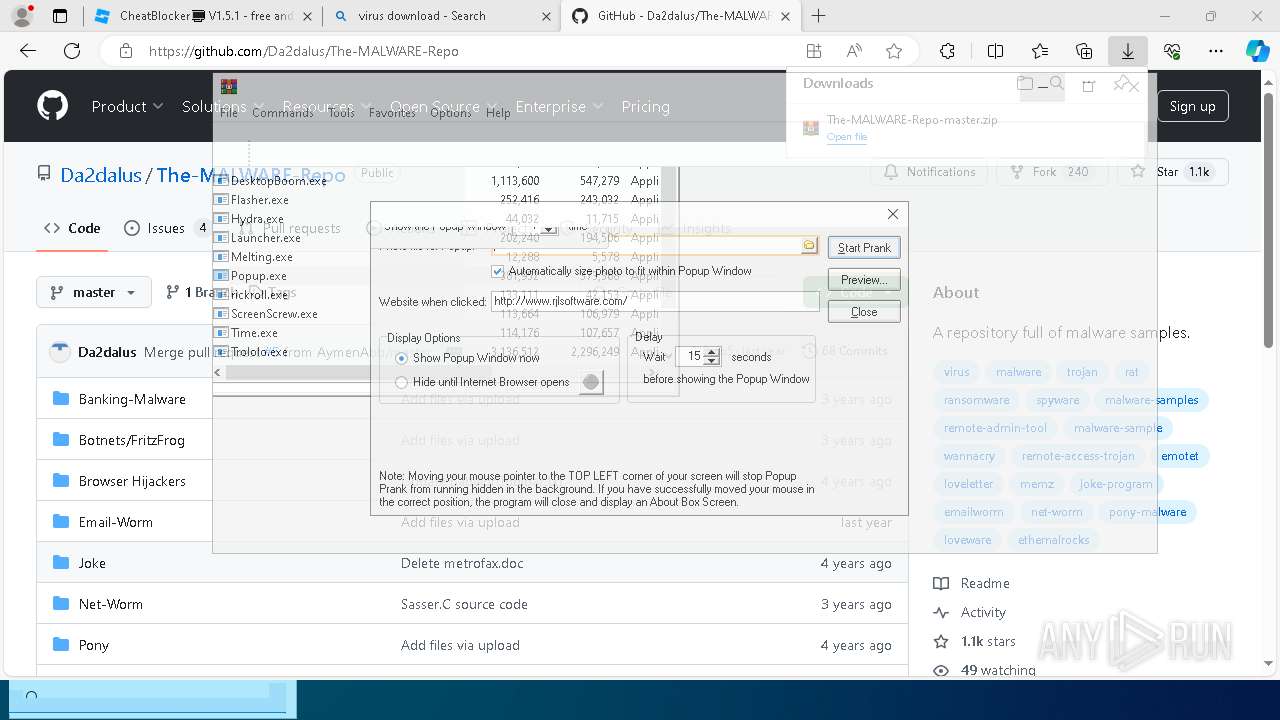Click the ransomware topic tag
This screenshot has width=1280, height=720.
977,400
